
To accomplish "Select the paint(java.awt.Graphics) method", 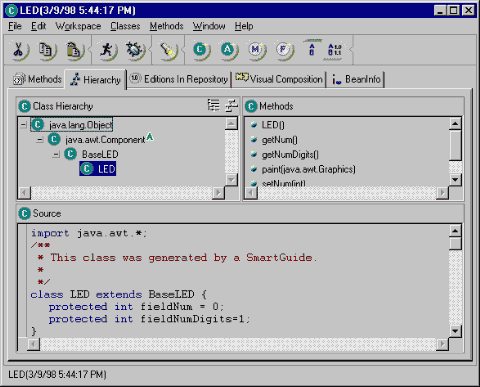I will (308, 169).
